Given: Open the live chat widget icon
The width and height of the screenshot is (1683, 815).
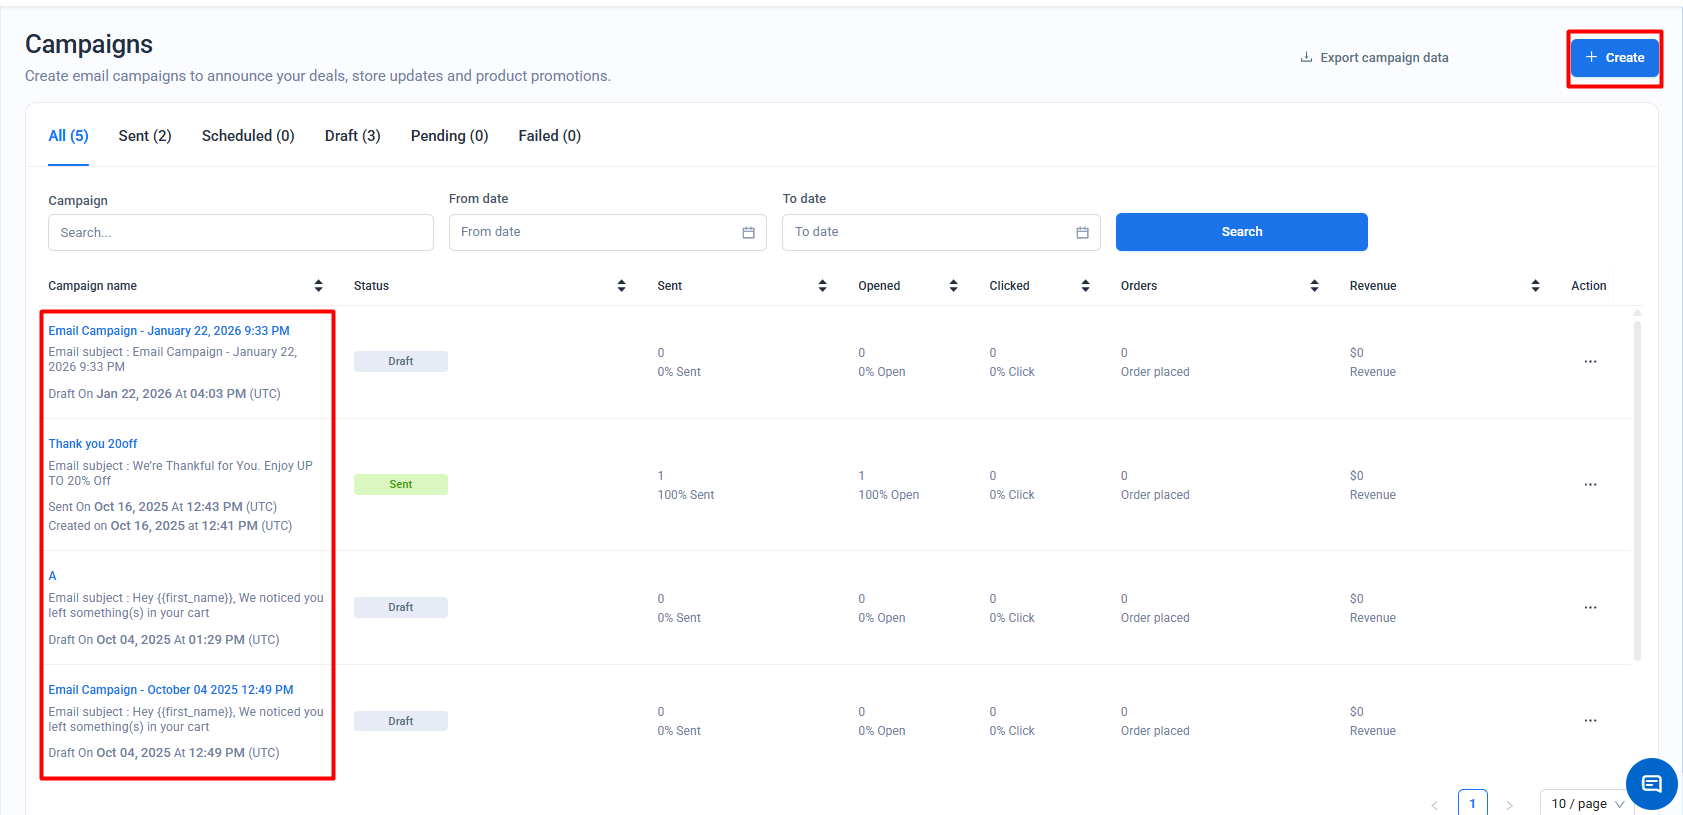Looking at the screenshot, I should point(1651,784).
